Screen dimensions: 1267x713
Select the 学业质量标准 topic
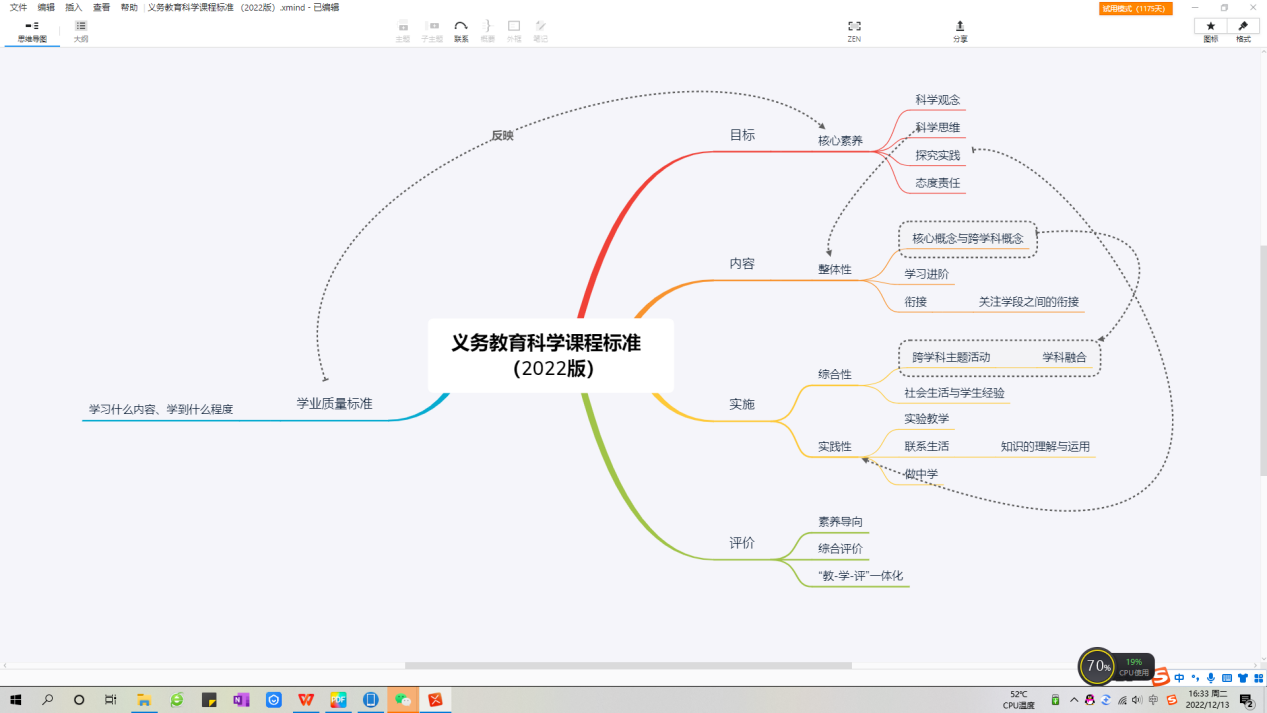point(334,403)
